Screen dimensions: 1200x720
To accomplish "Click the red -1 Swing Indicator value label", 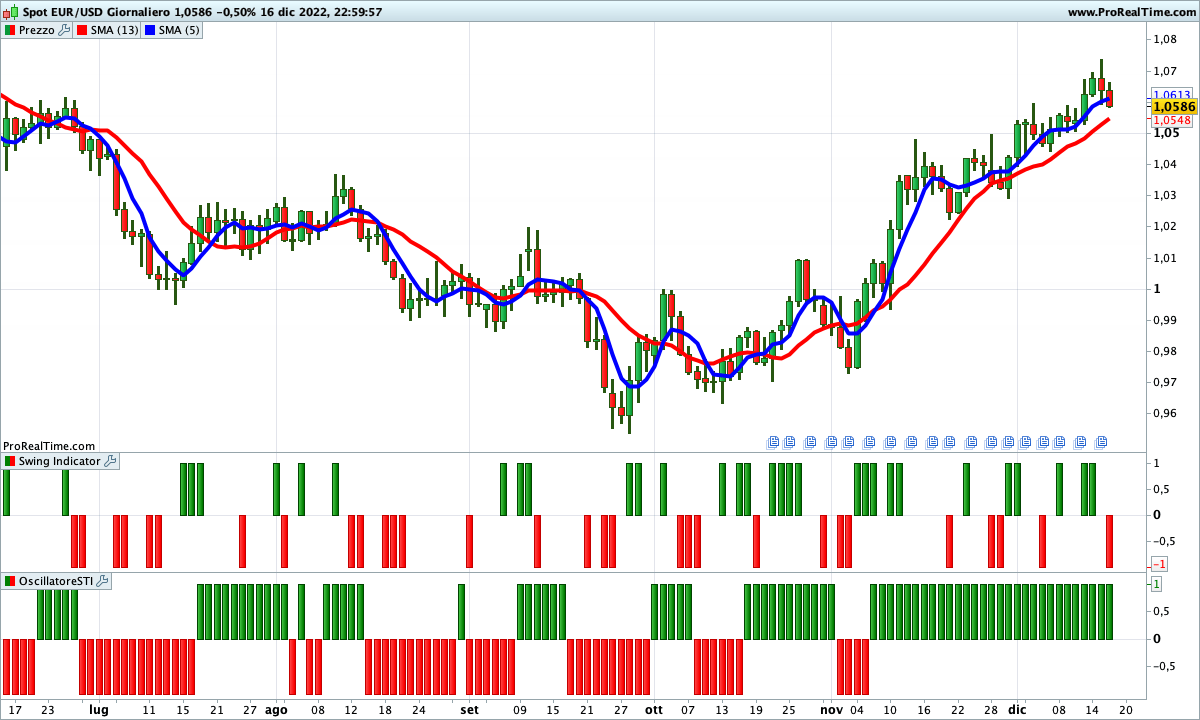I will [x=1159, y=564].
